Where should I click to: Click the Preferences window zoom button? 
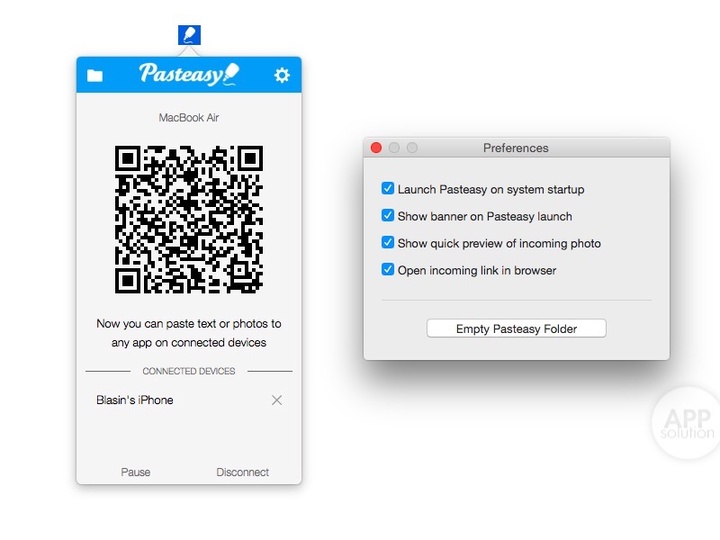point(412,148)
